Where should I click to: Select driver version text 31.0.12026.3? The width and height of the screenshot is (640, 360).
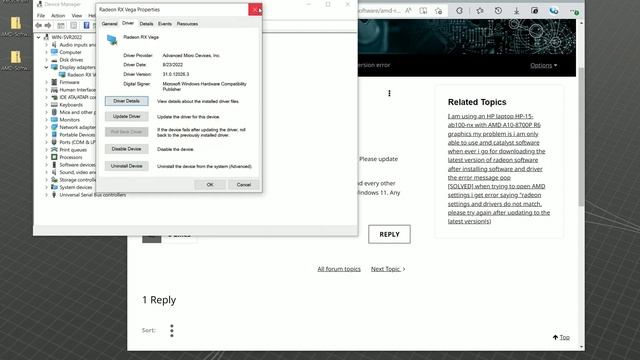(176, 74)
